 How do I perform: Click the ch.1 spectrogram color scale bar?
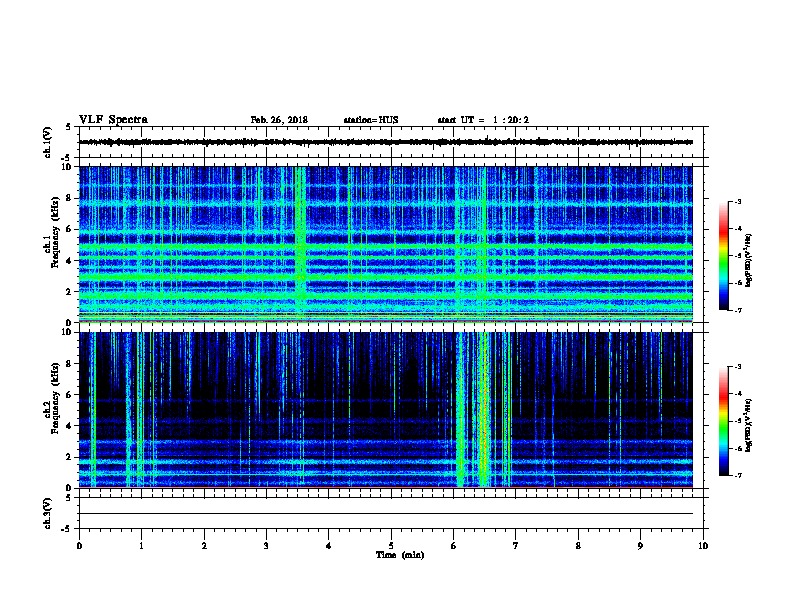[x=724, y=256]
